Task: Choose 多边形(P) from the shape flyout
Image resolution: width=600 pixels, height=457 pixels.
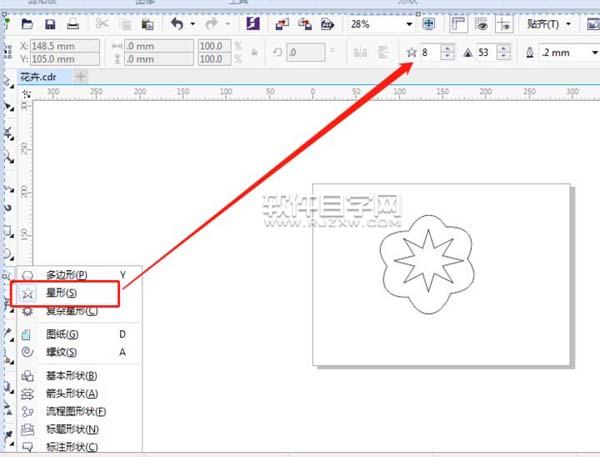Action: point(67,274)
